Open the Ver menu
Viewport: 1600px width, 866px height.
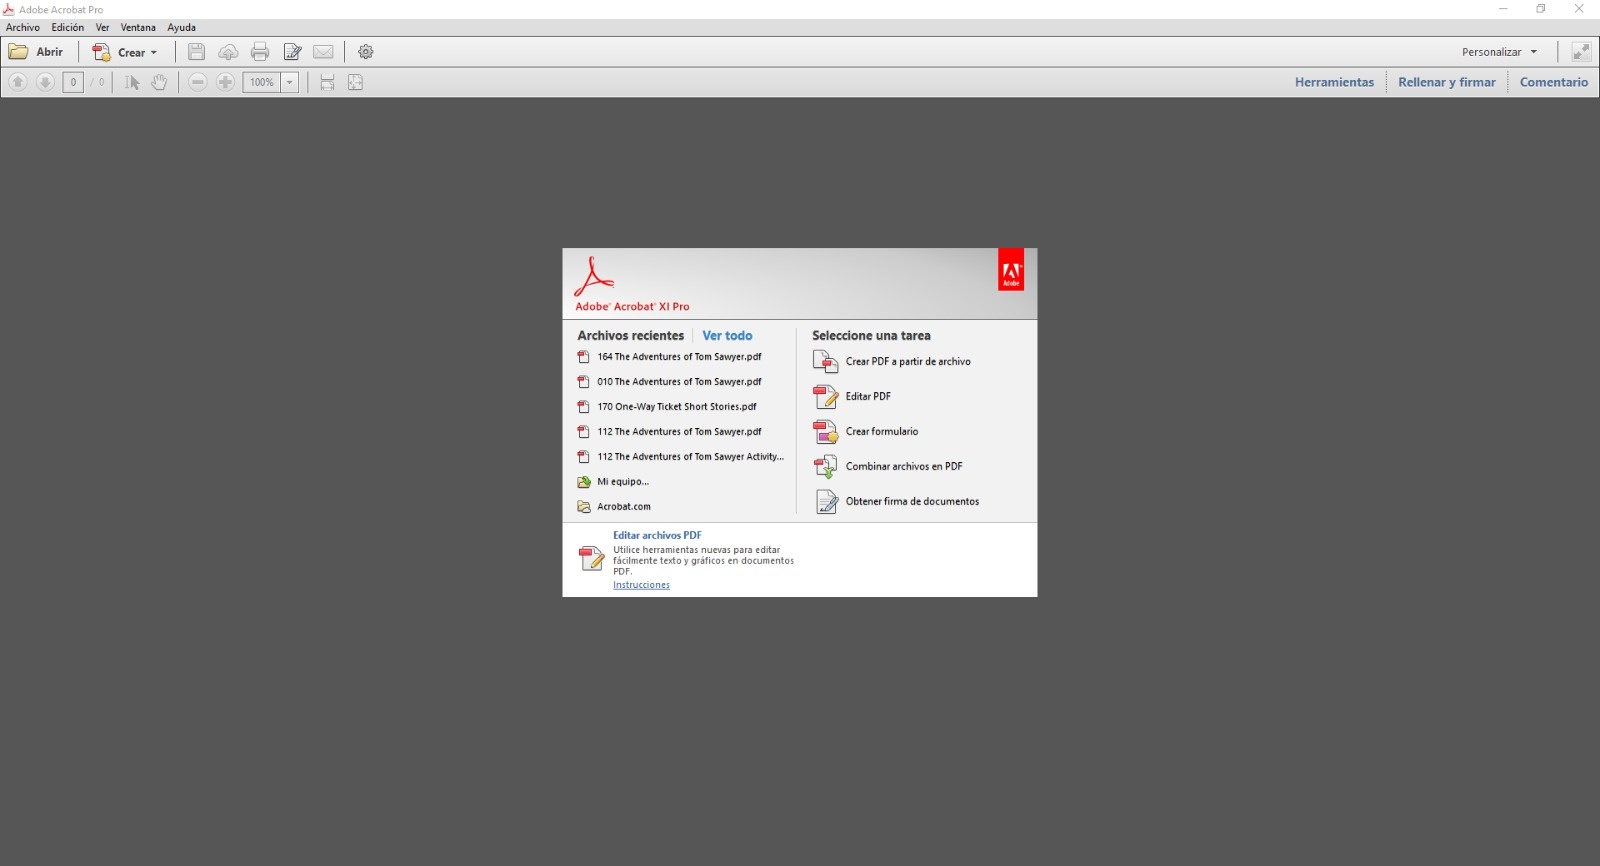point(102,27)
